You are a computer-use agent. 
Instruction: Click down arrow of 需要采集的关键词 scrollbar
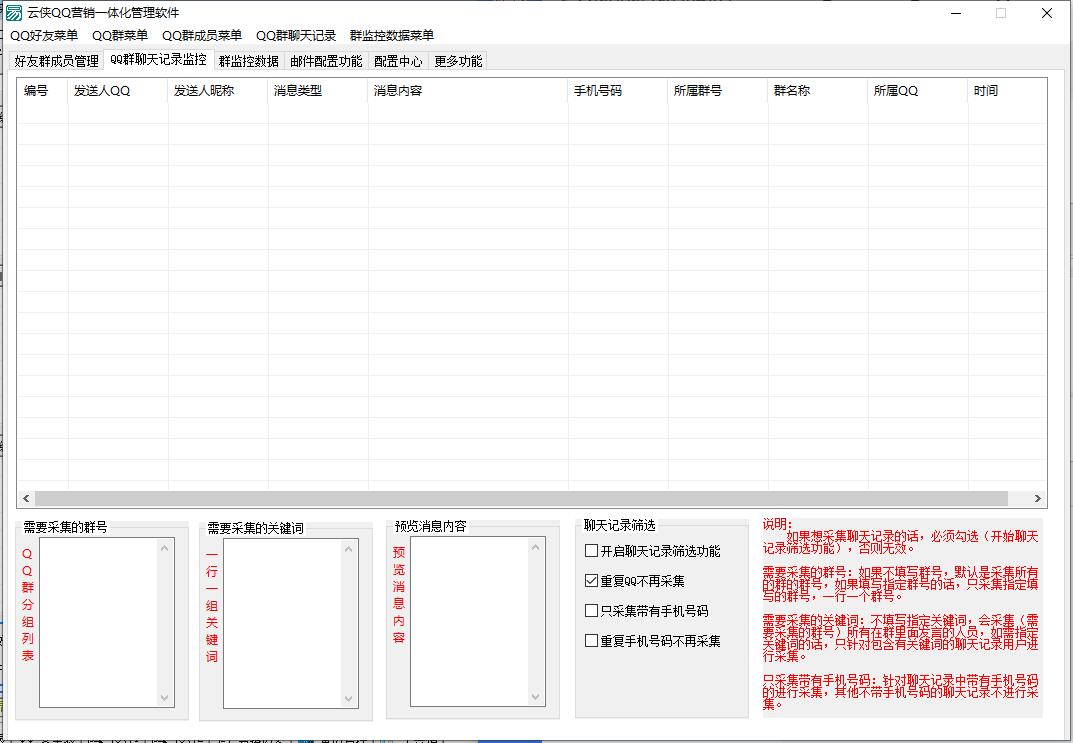tap(348, 699)
